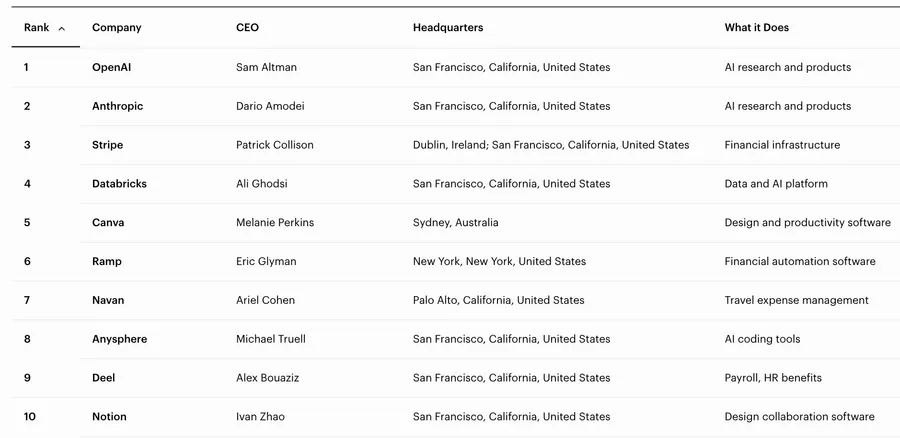Click CEO cell Ali Ghodsi

262,184
